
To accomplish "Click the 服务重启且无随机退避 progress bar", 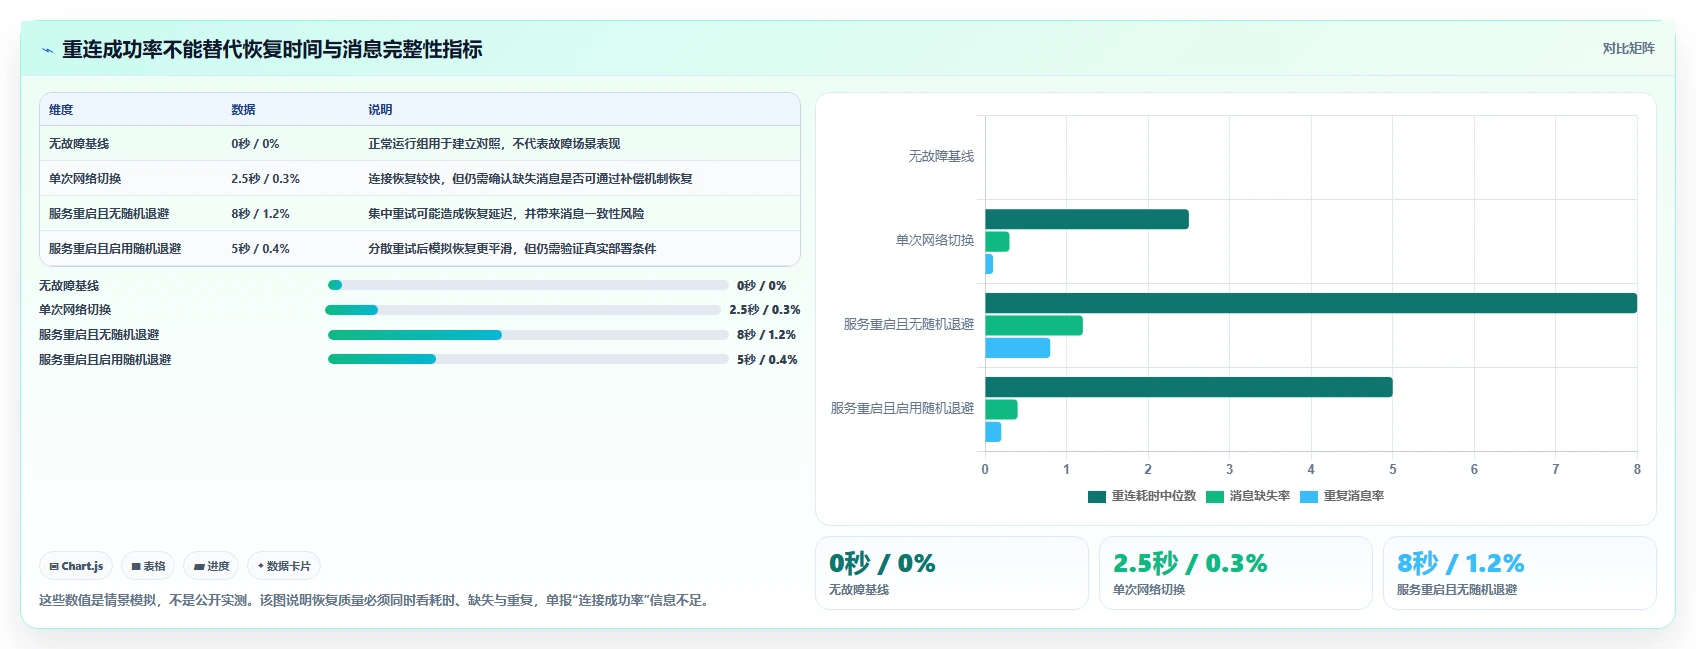I will 528,335.
